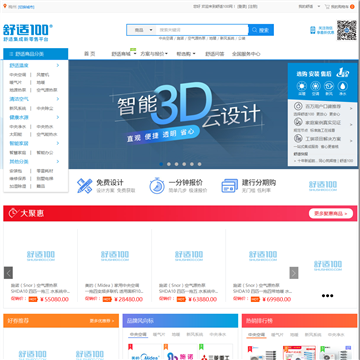Viewport: 360px width, 360px height.
Task: Switch to 暖气片 tab under 品牌风向标
Action: tap(159, 334)
